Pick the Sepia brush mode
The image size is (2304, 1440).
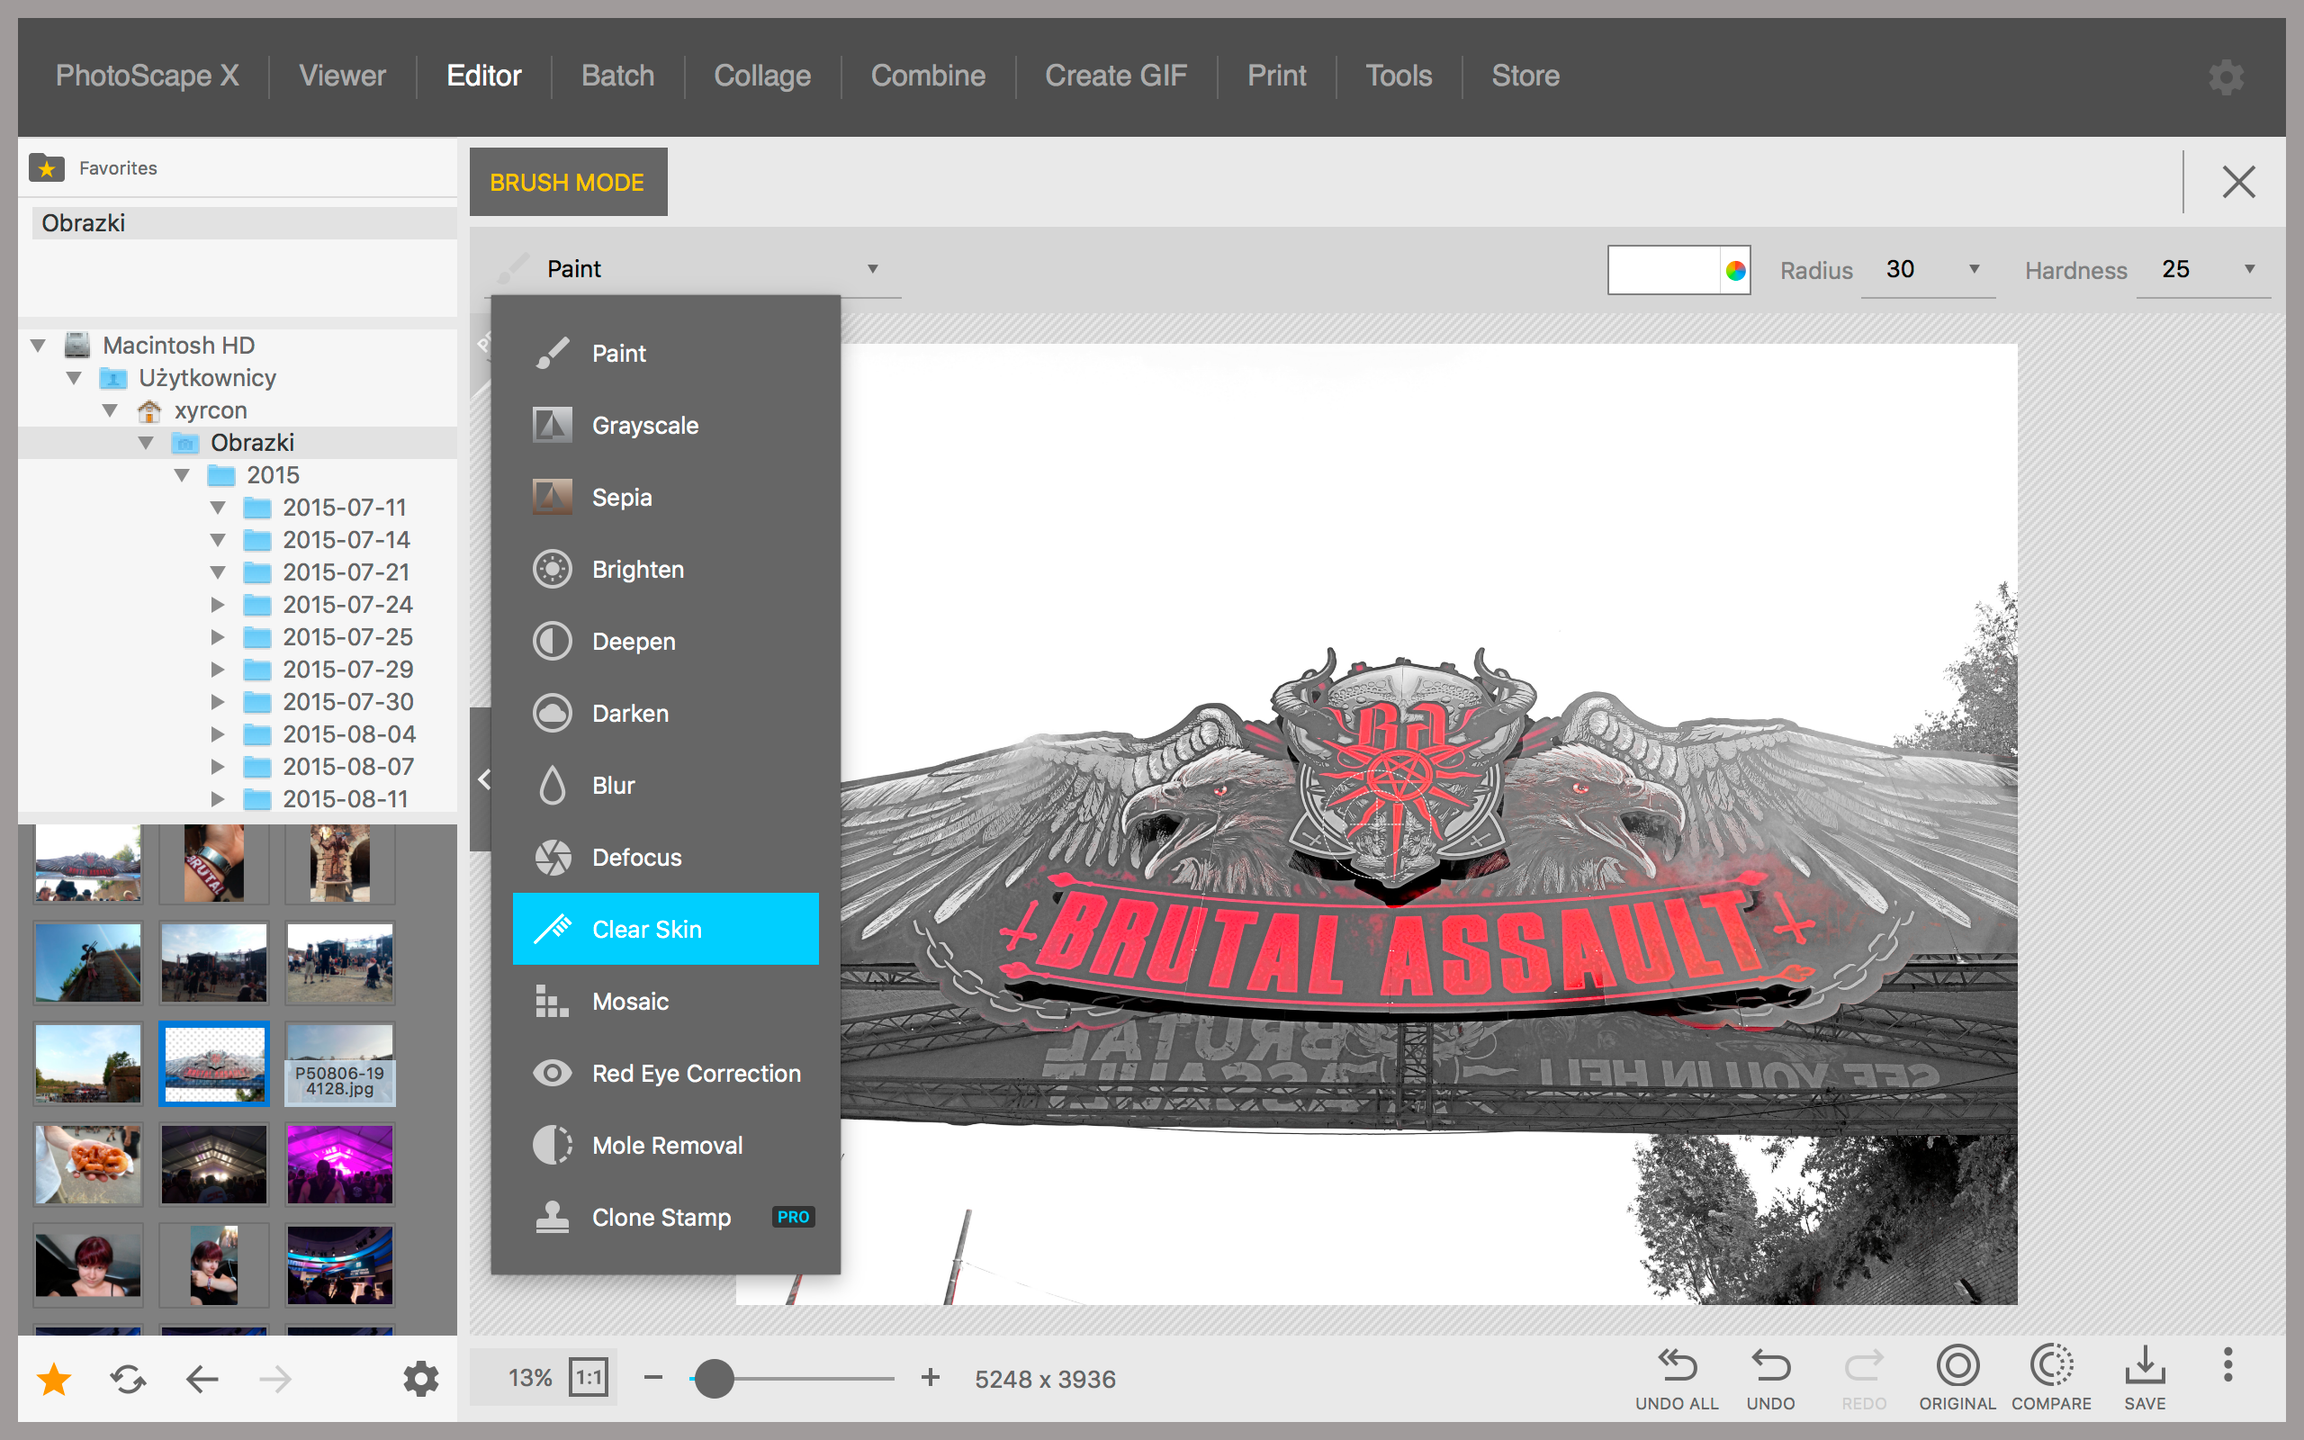point(665,497)
